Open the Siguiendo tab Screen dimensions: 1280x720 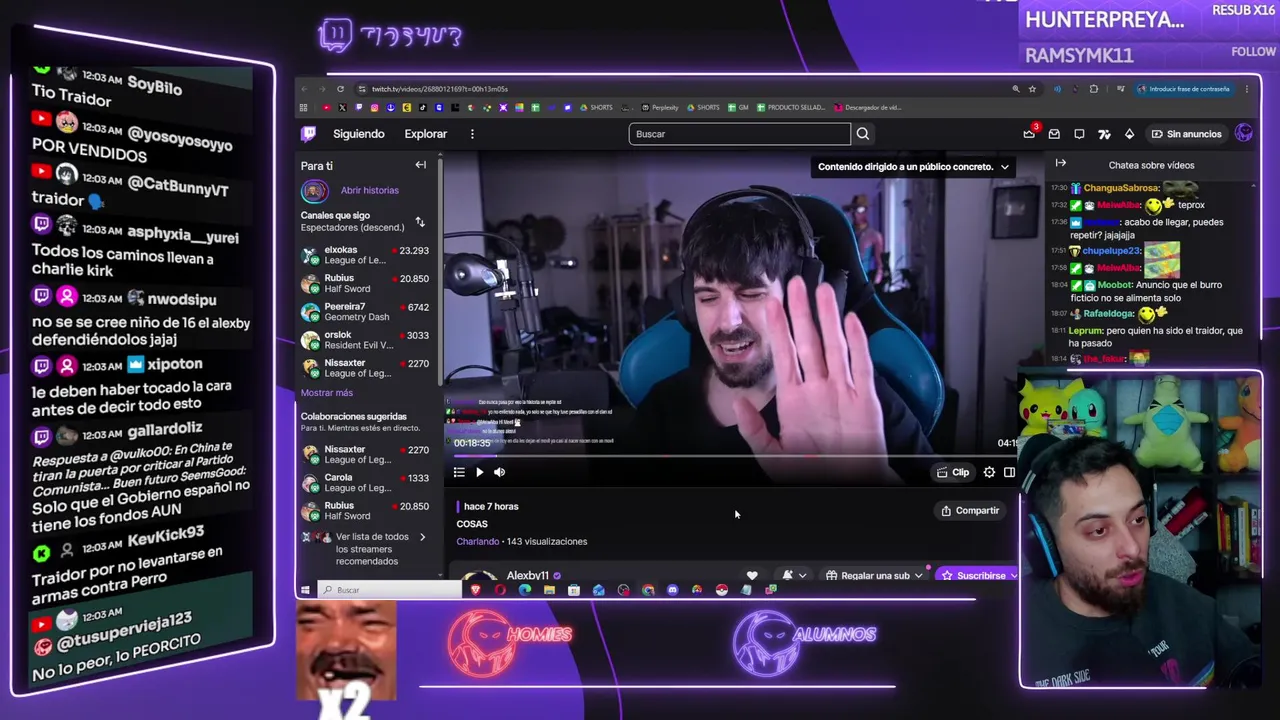359,134
